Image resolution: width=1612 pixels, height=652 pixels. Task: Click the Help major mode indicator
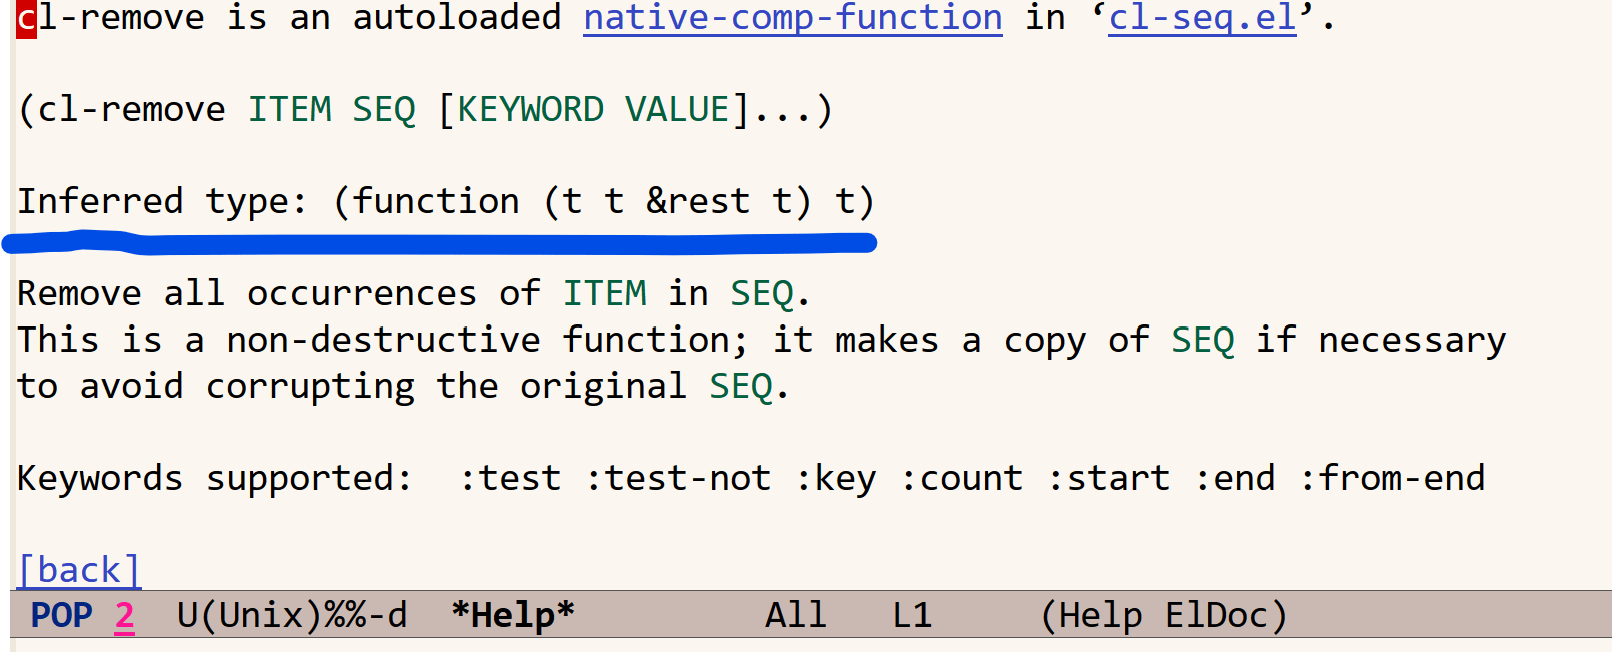pyautogui.click(x=1100, y=615)
